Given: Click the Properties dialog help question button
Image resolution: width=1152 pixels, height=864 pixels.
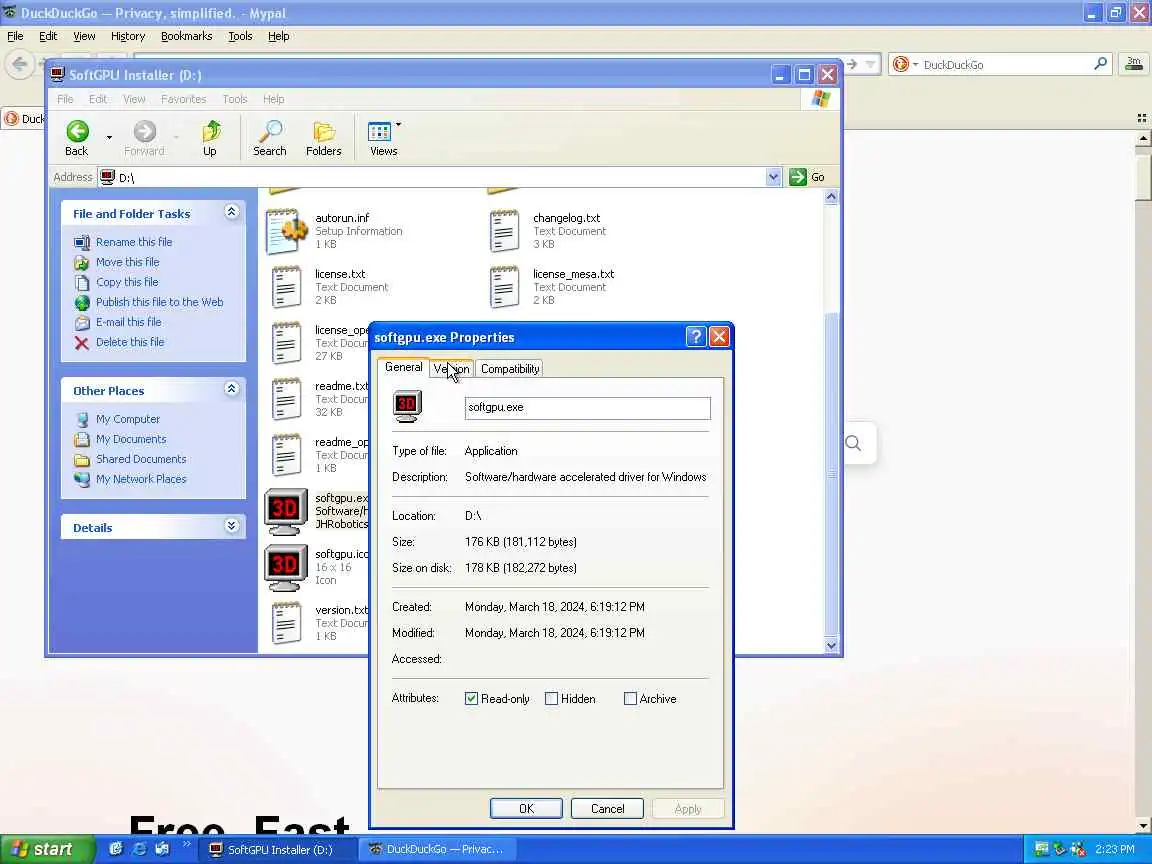Looking at the screenshot, I should (696, 336).
